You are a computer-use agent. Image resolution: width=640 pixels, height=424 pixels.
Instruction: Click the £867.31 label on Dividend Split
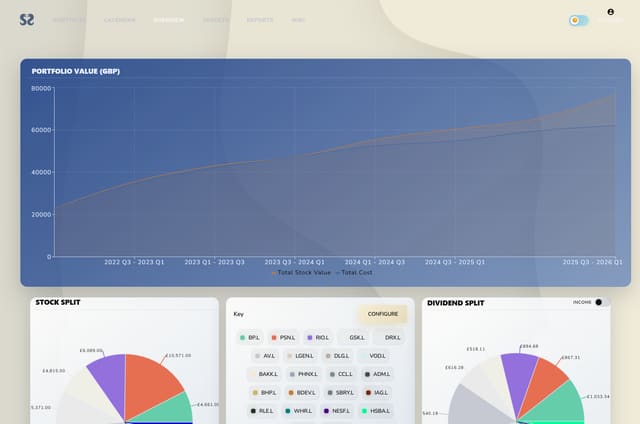(x=571, y=357)
